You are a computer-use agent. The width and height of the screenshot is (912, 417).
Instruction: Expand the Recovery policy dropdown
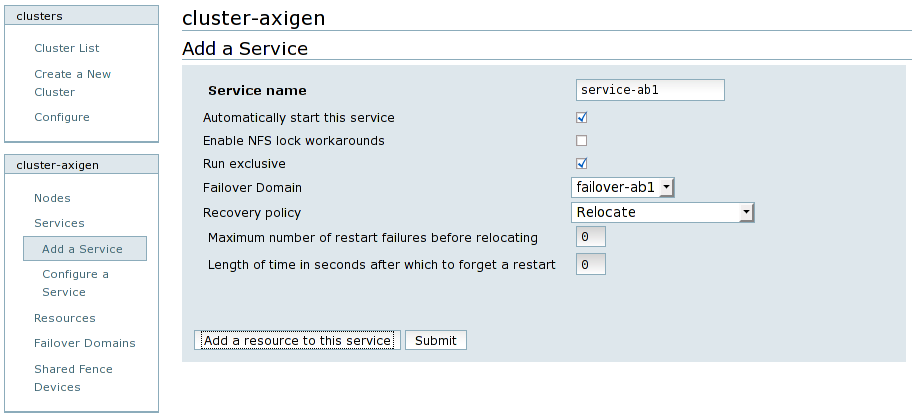662,212
